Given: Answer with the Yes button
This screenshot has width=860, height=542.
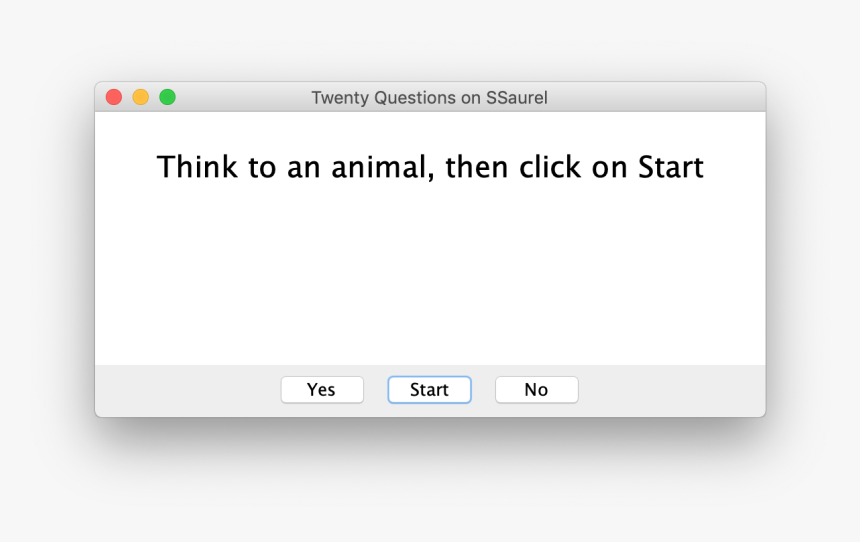Looking at the screenshot, I should coord(322,390).
